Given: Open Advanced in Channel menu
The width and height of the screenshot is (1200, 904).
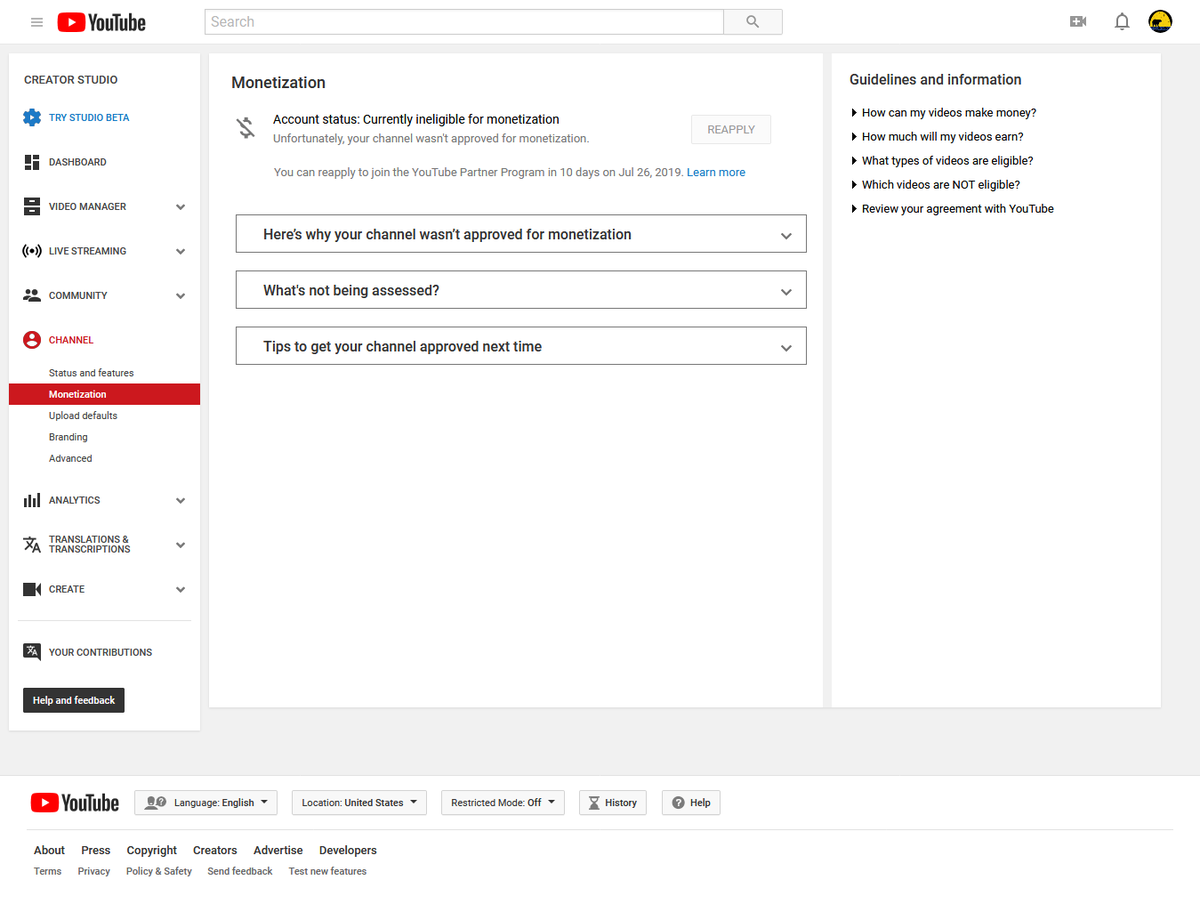Looking at the screenshot, I should click(70, 459).
